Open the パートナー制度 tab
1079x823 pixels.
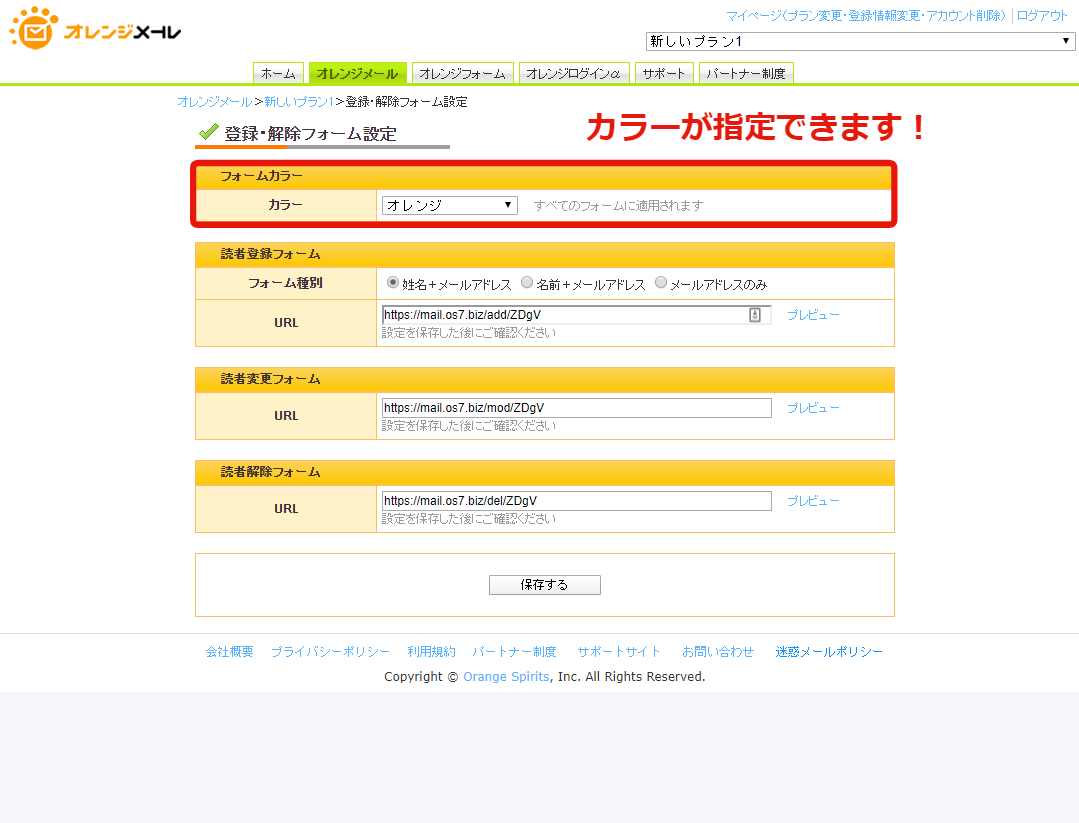[746, 73]
